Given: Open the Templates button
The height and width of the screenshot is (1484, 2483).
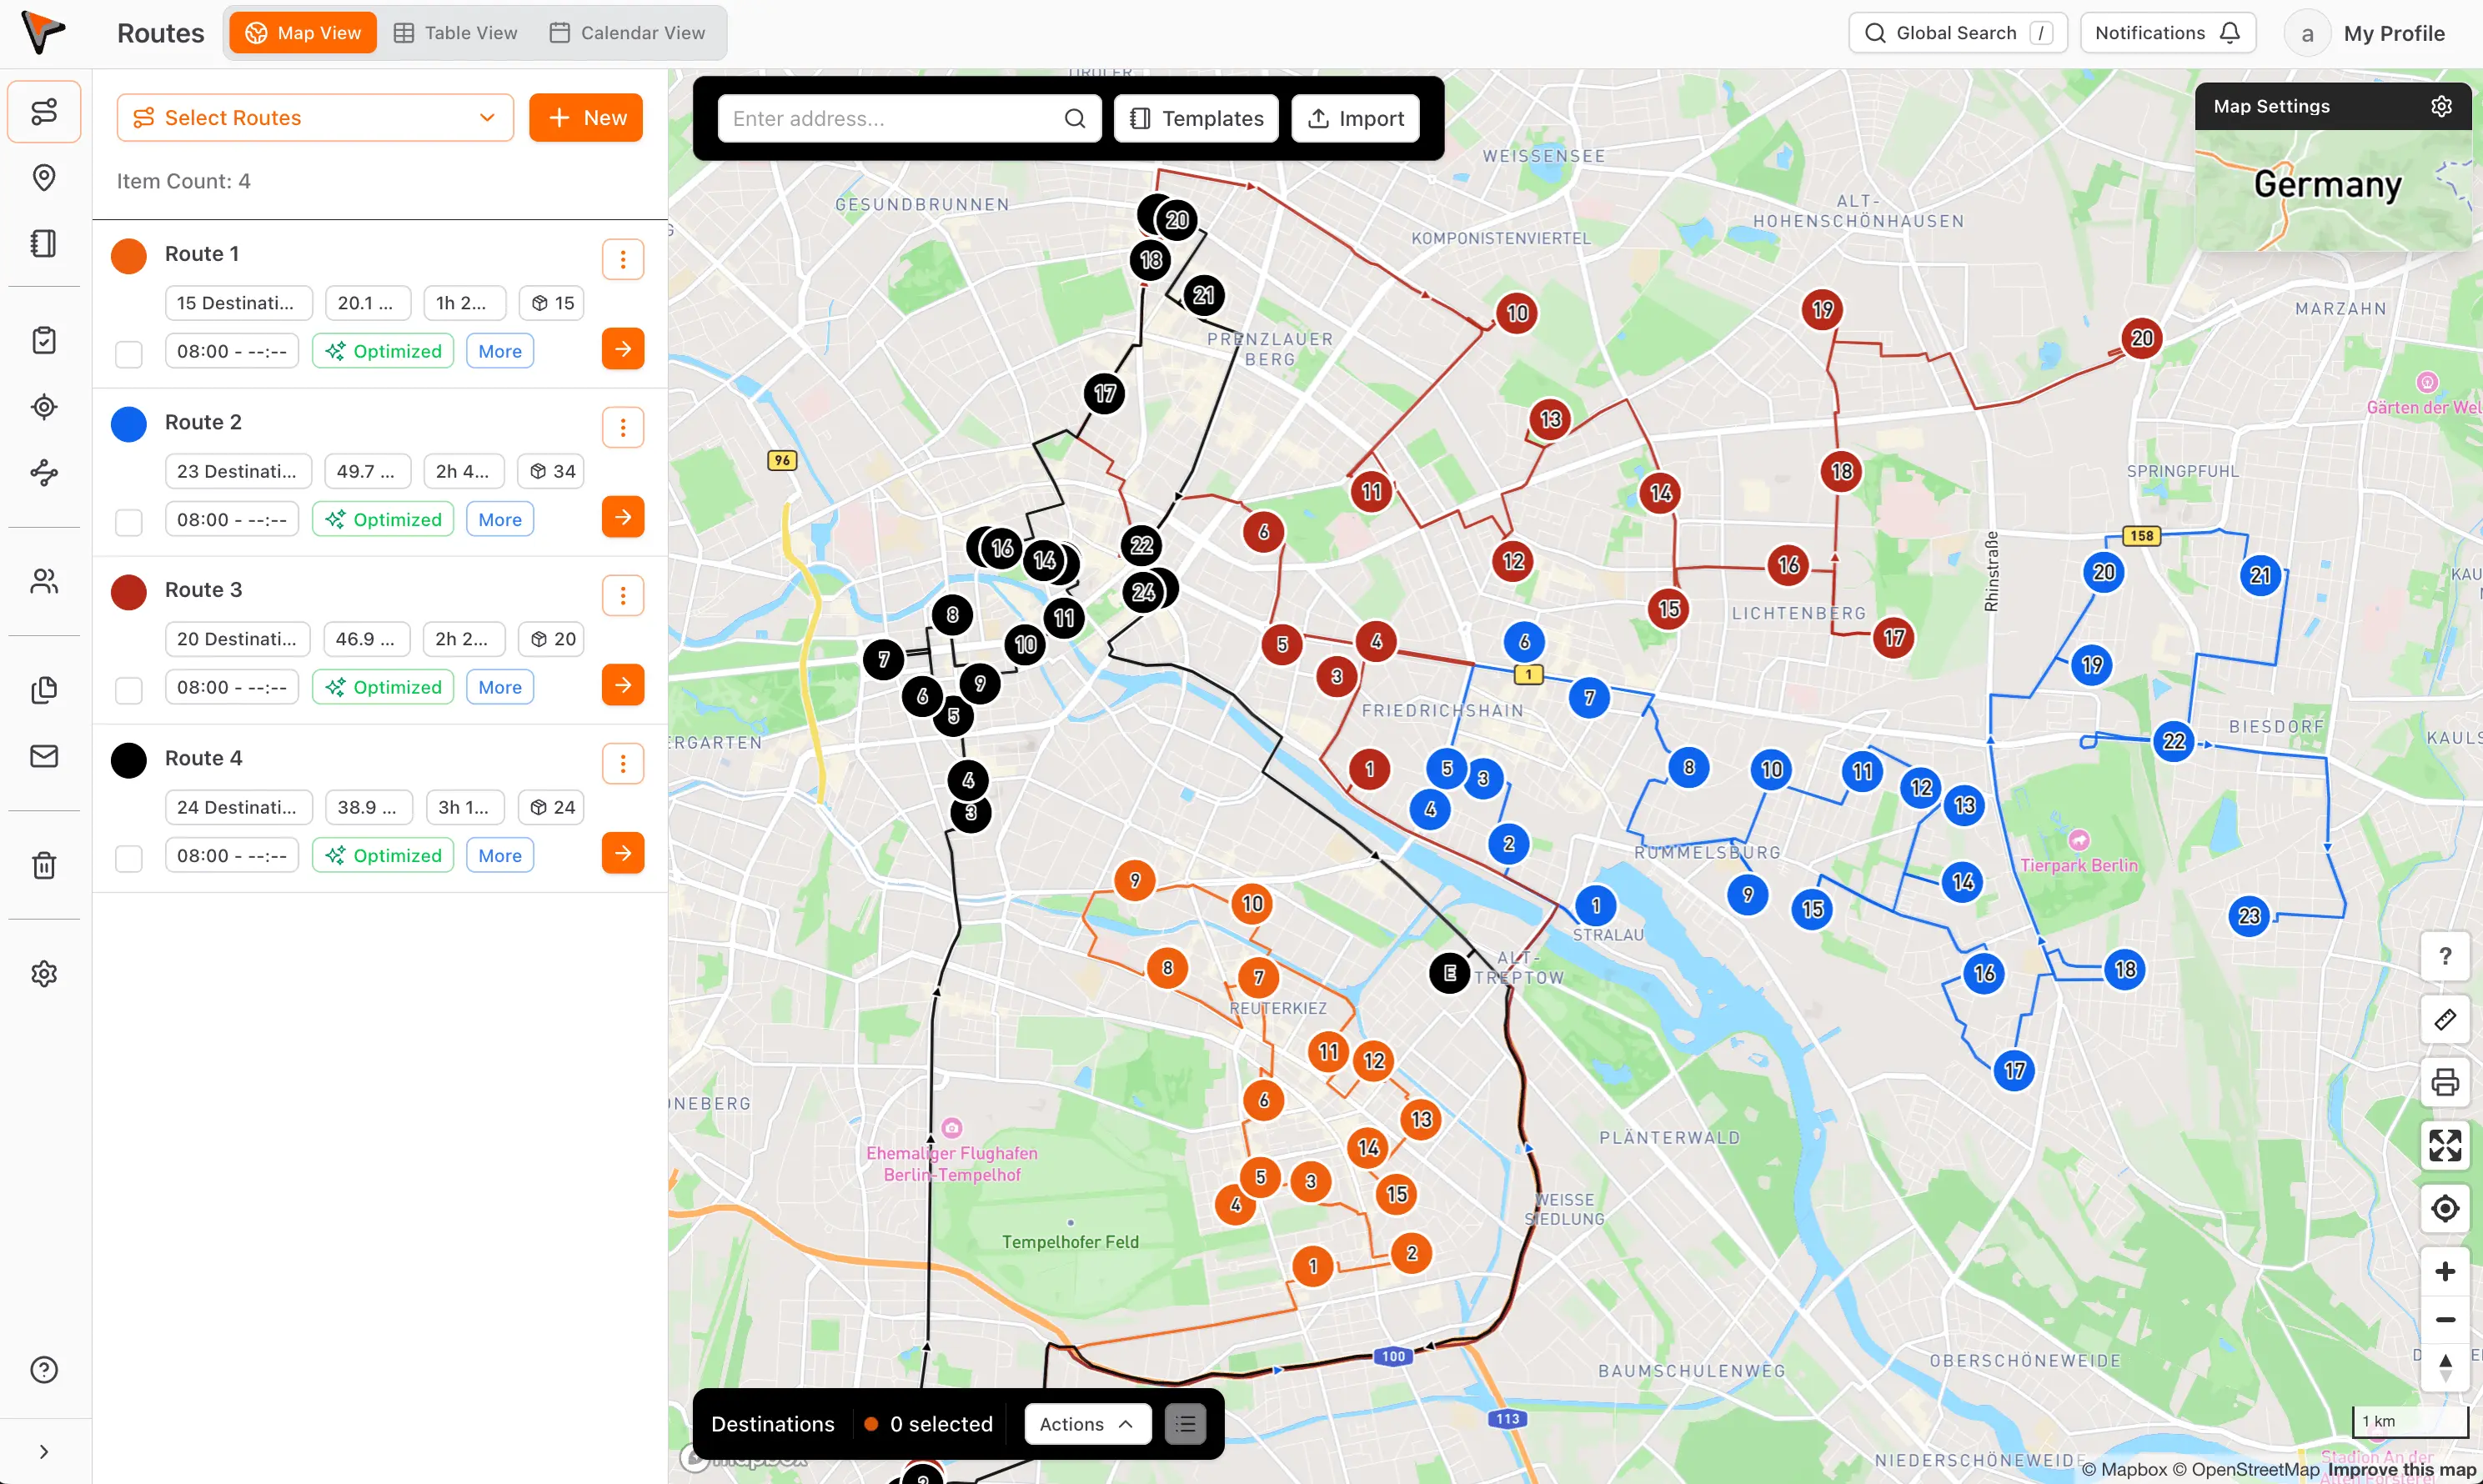Looking at the screenshot, I should 1196,118.
